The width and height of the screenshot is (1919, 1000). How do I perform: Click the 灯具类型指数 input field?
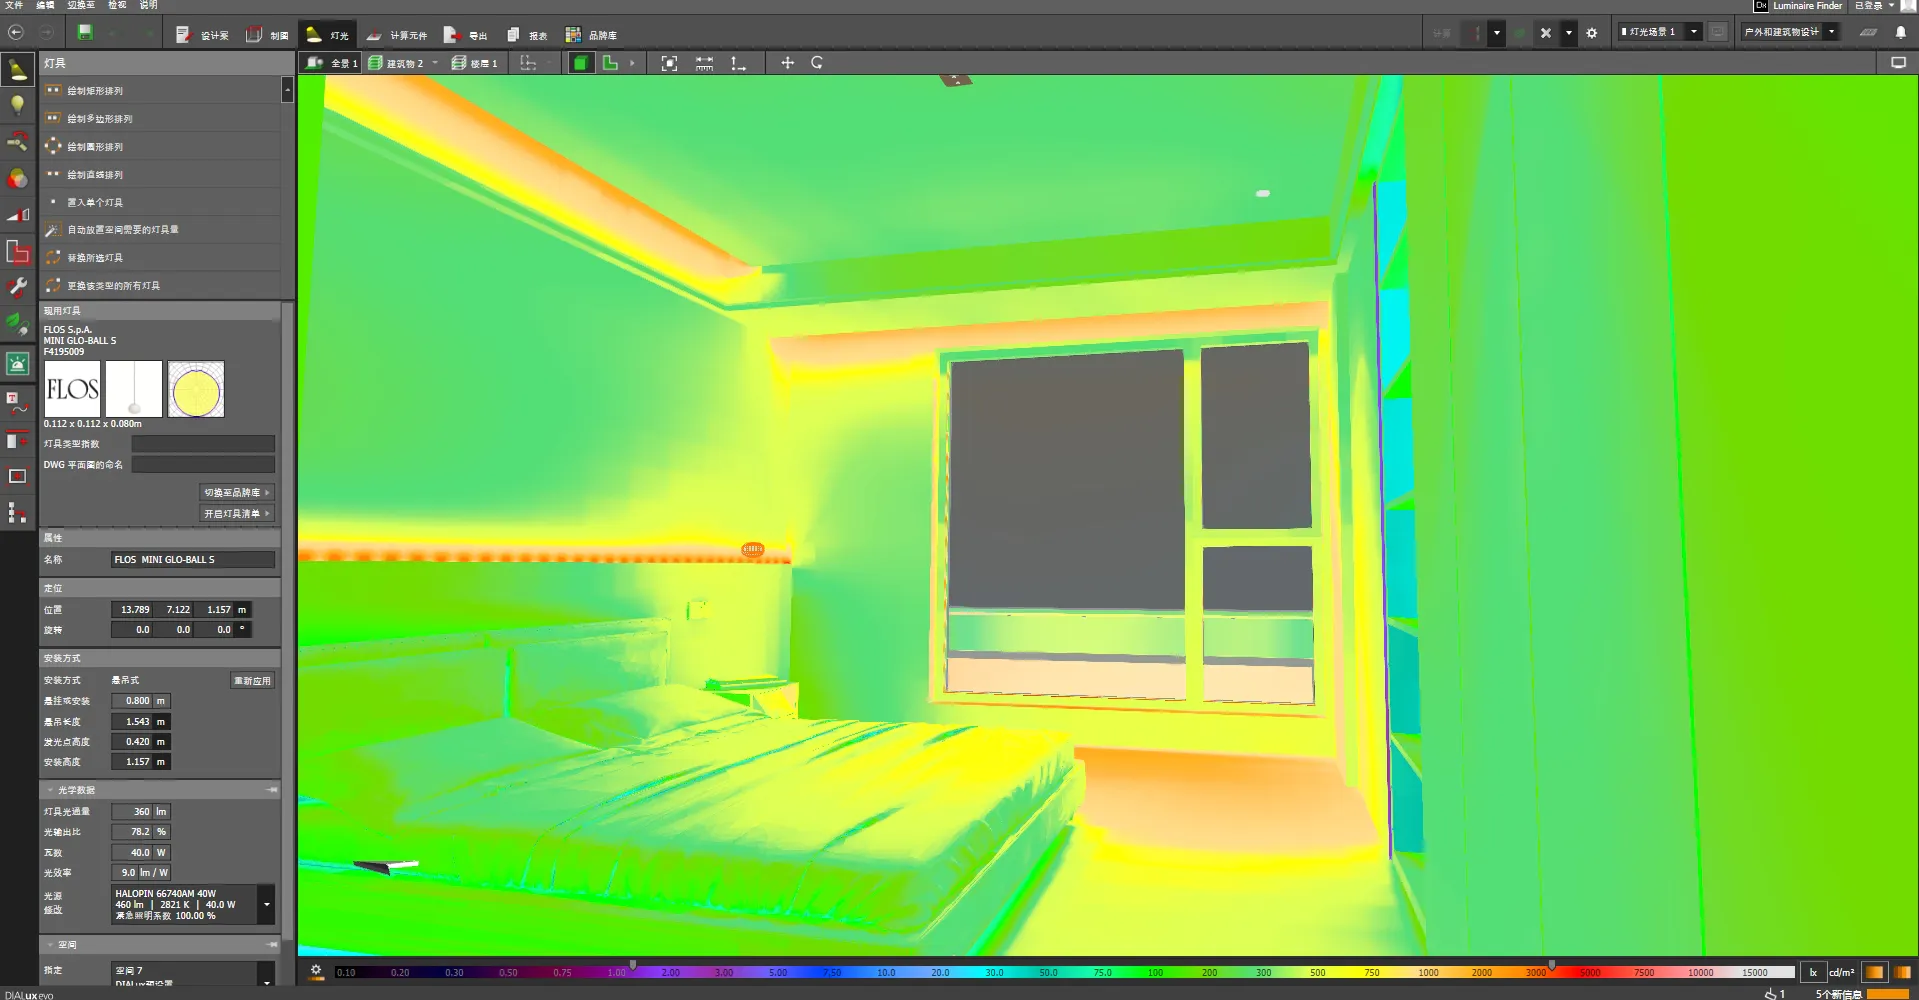(203, 444)
